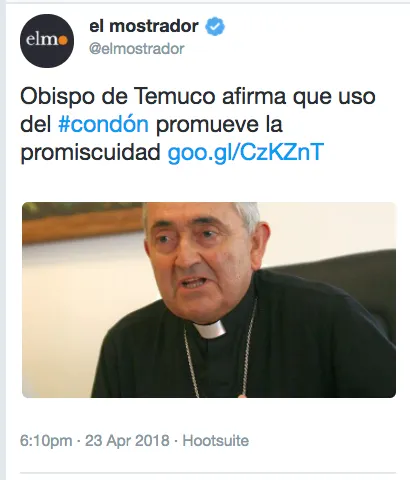Image resolution: width=410 pixels, height=480 pixels.
Task: Click the white clerical collar in photo
Action: pos(211,329)
